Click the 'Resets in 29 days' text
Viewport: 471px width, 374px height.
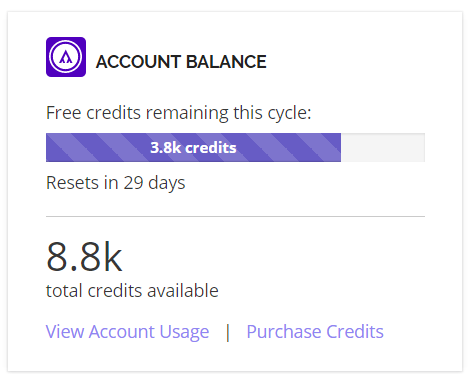pos(116,183)
